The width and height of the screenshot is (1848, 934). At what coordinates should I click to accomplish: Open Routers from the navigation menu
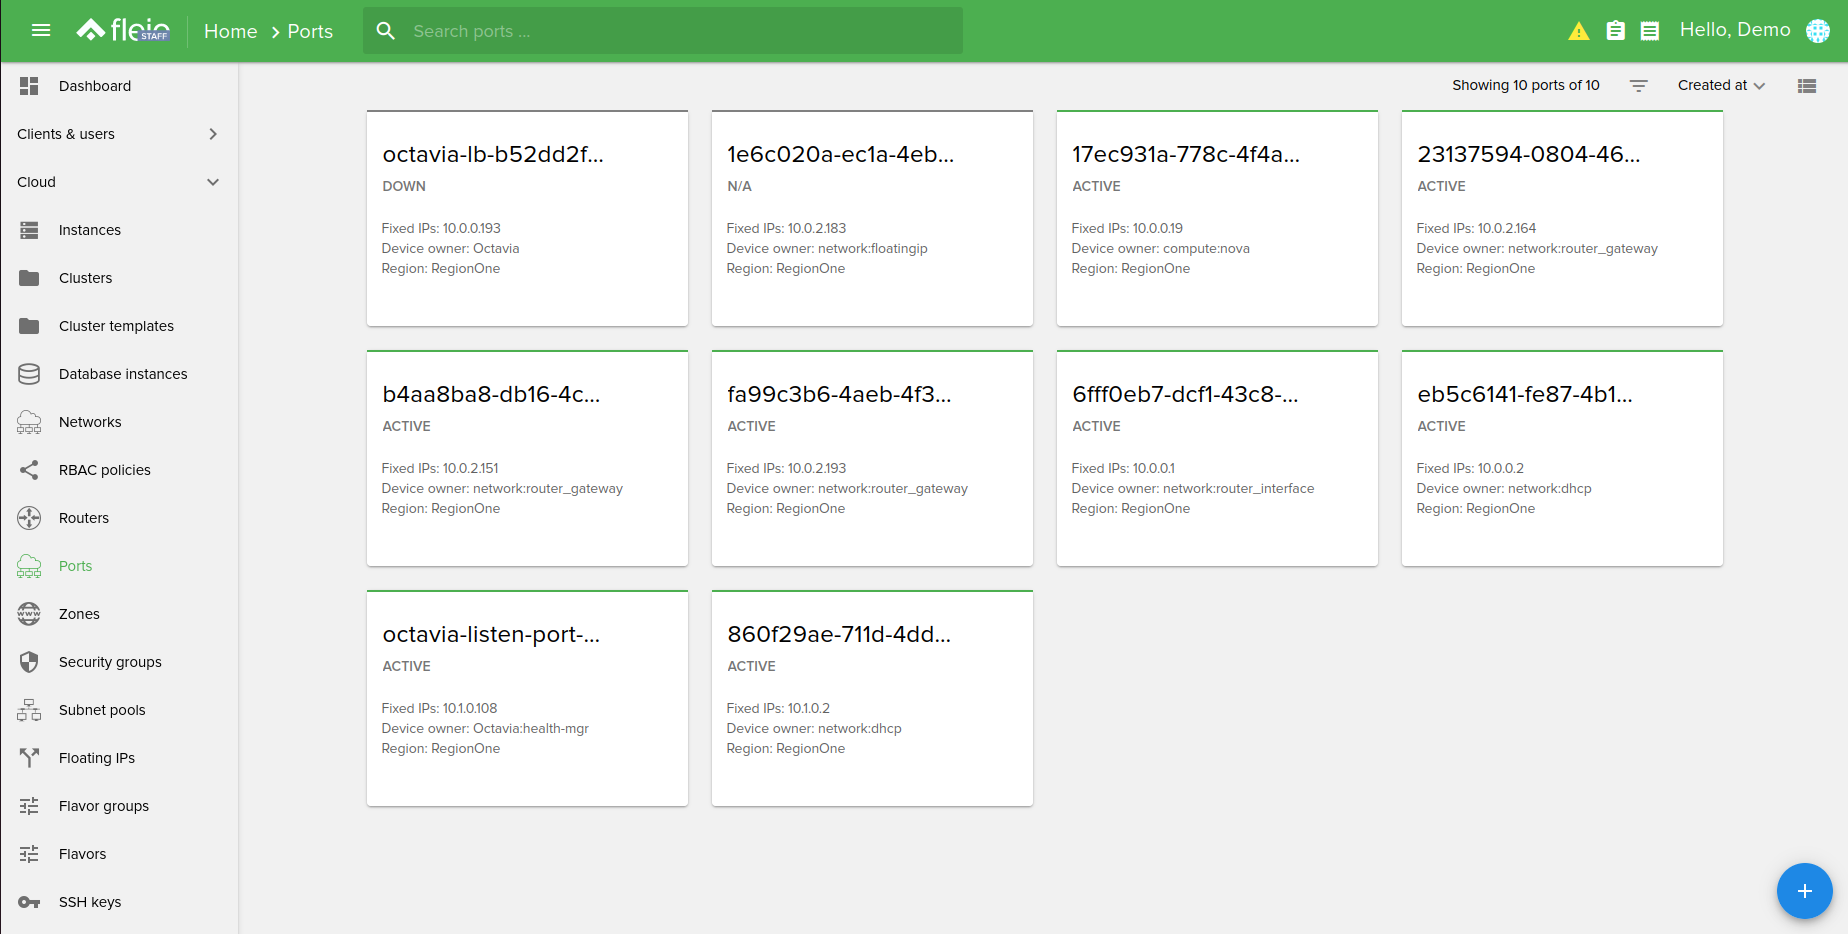[84, 518]
